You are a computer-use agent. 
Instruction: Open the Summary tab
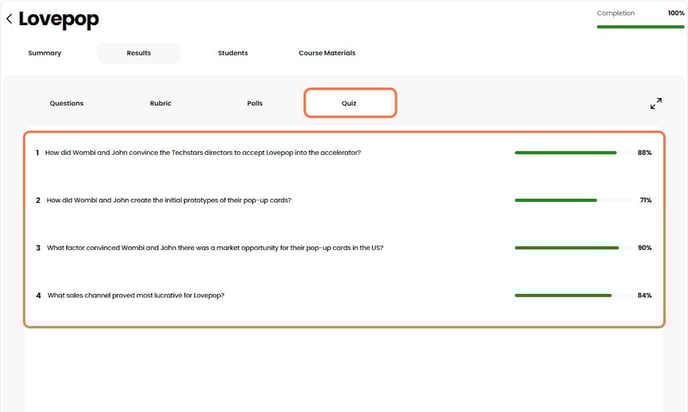[45, 53]
